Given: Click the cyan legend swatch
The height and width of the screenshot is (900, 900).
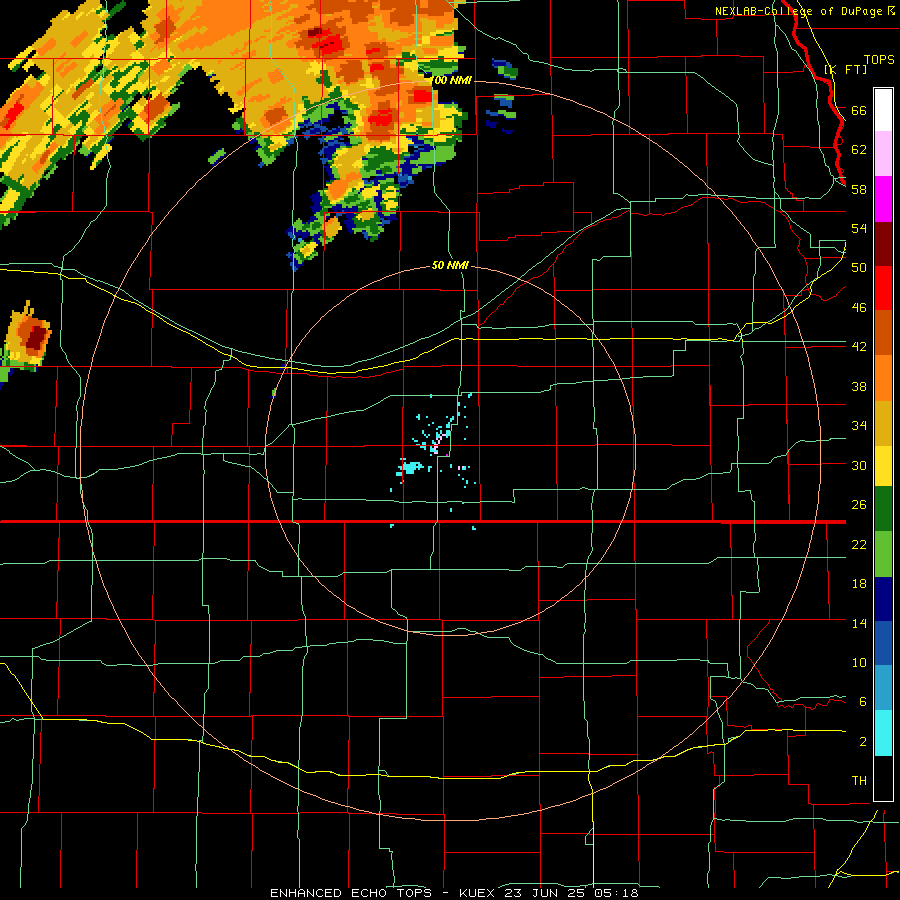Looking at the screenshot, I should coord(883,732).
